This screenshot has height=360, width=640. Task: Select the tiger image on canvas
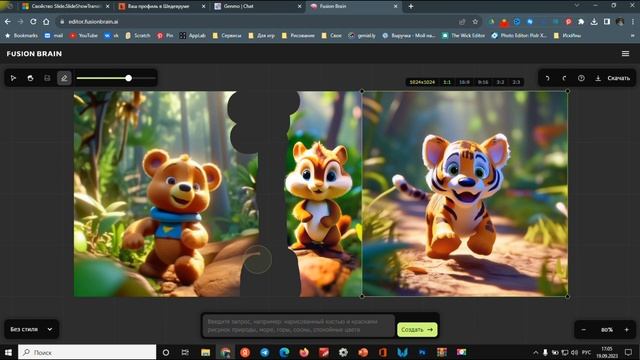(x=465, y=194)
